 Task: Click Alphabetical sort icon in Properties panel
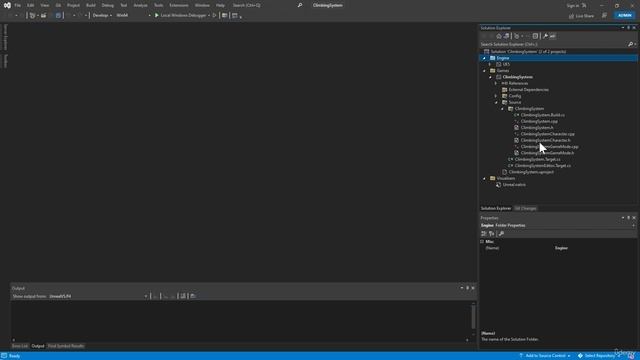click(492, 233)
